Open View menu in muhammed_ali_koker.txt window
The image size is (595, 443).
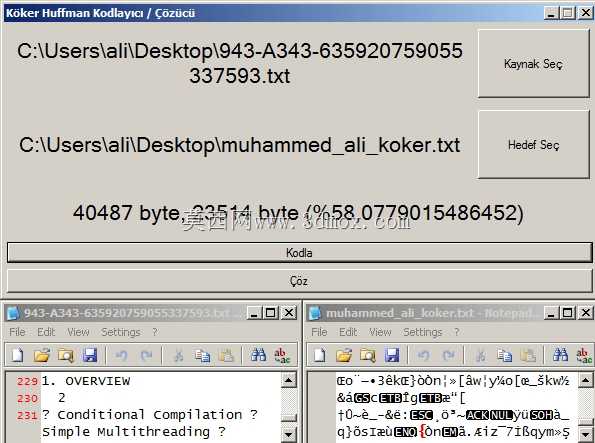(380, 332)
